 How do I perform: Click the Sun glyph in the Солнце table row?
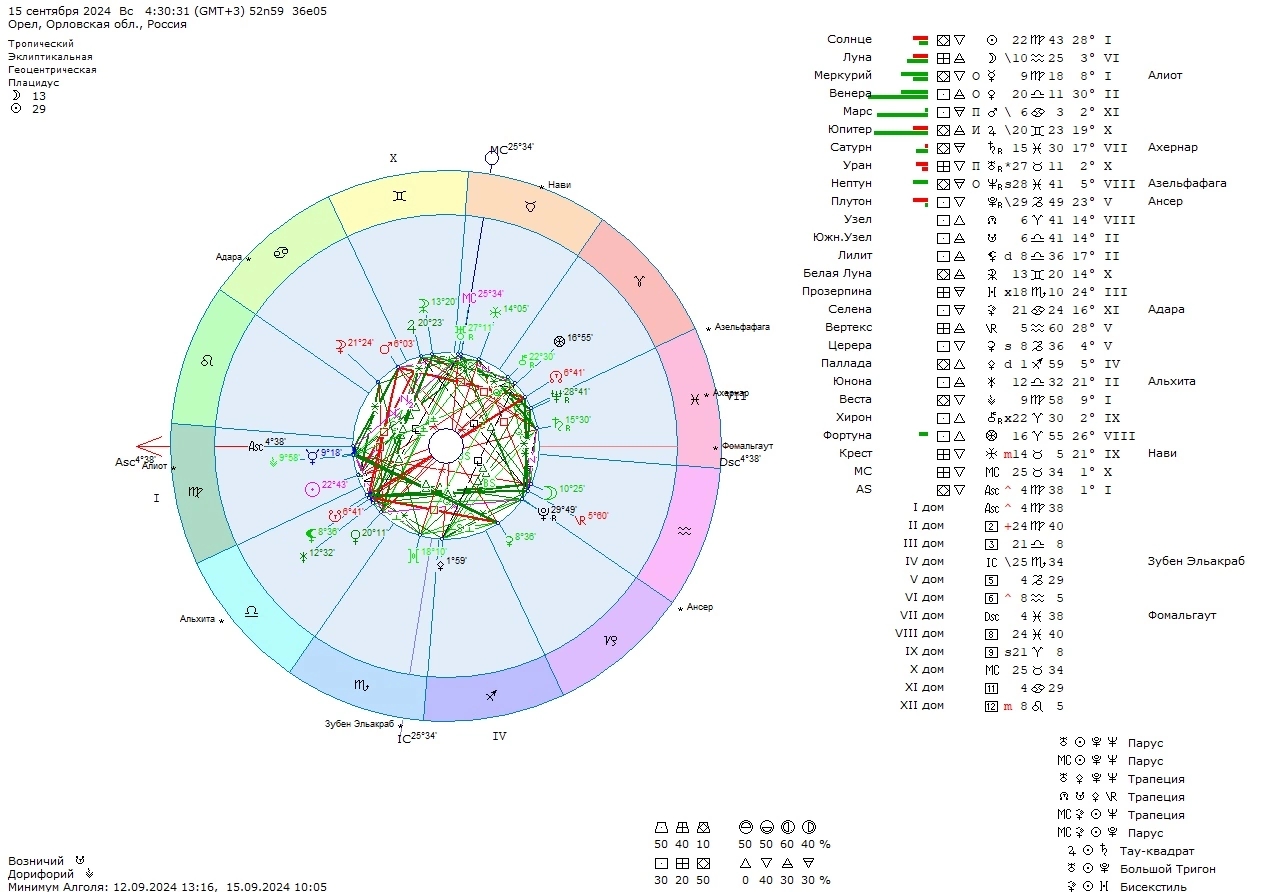(x=992, y=40)
